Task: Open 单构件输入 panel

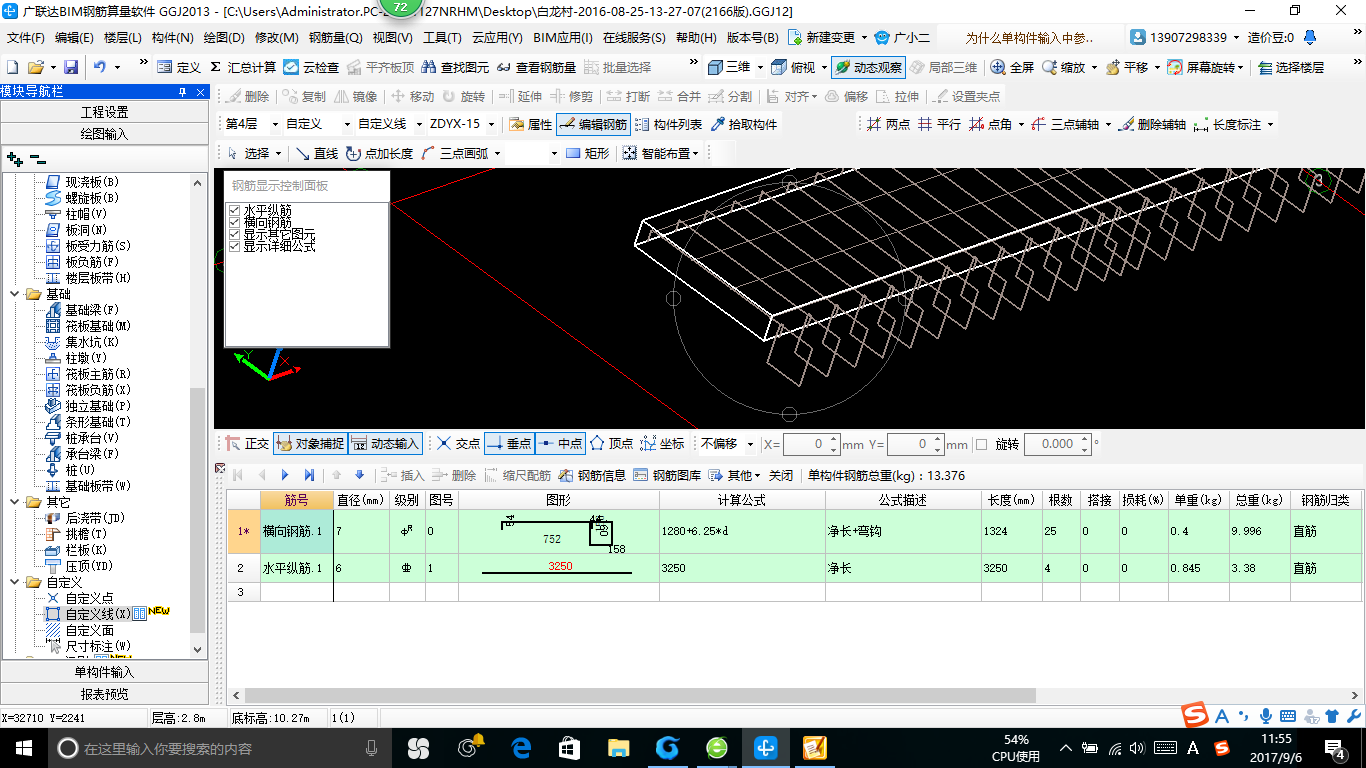Action: 105,672
